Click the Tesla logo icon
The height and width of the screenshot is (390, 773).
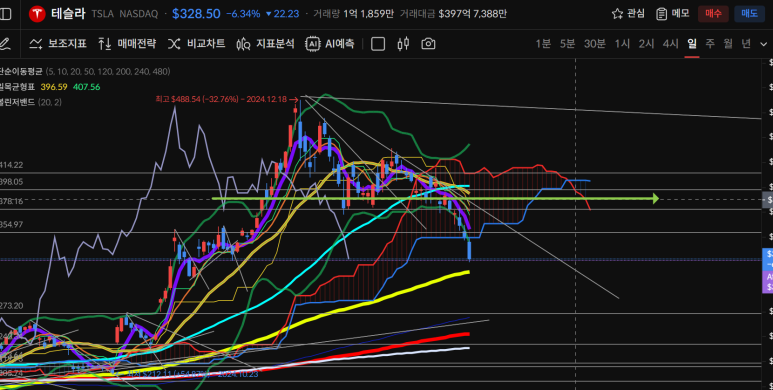pos(37,14)
